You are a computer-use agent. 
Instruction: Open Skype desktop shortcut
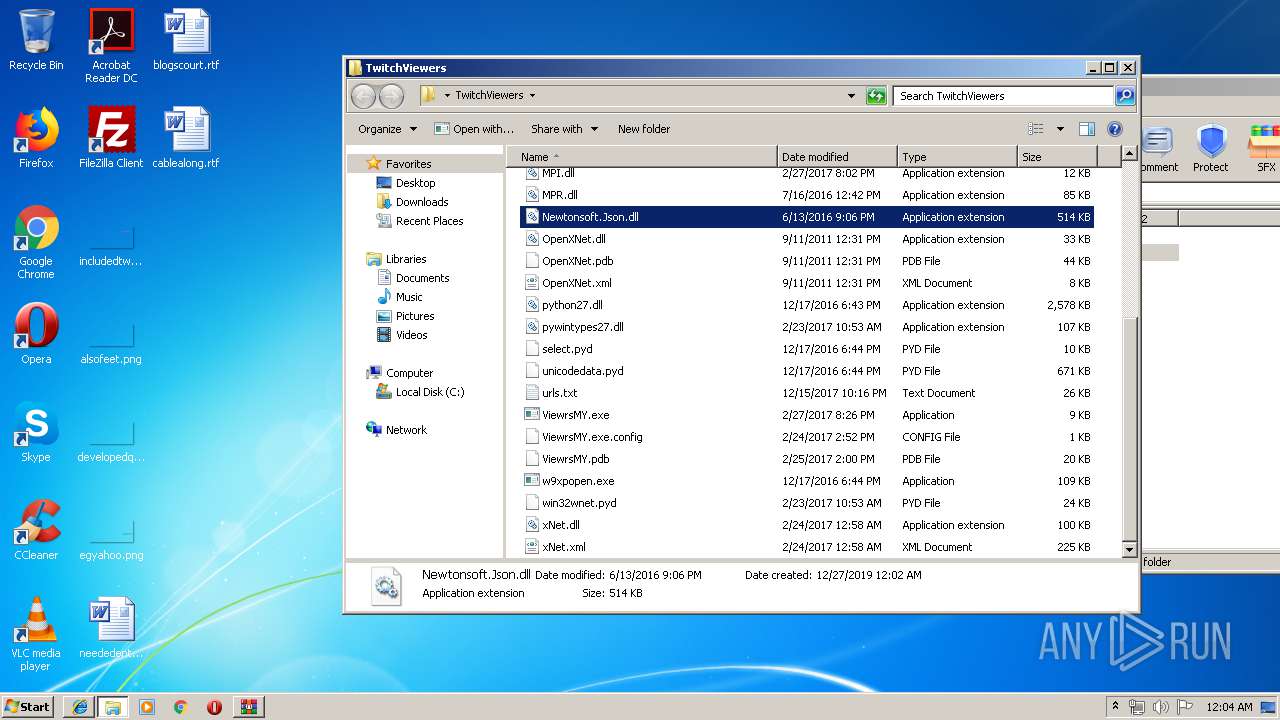pyautogui.click(x=36, y=432)
